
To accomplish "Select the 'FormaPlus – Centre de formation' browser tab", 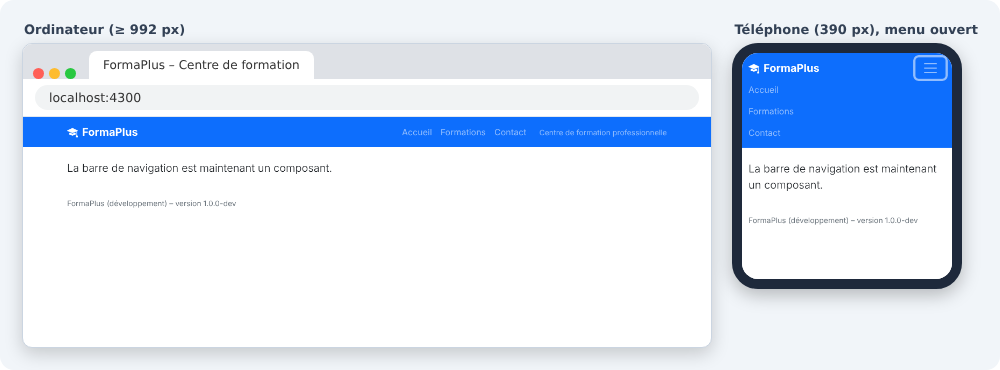I will pyautogui.click(x=202, y=65).
